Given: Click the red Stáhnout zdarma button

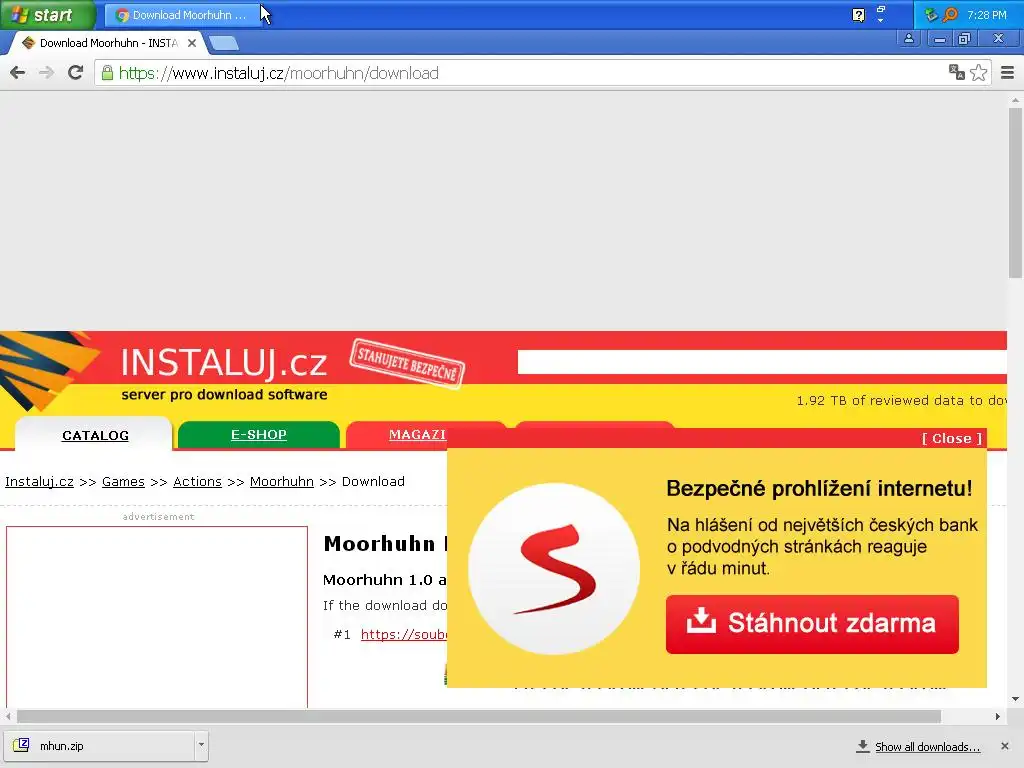Looking at the screenshot, I should (812, 624).
